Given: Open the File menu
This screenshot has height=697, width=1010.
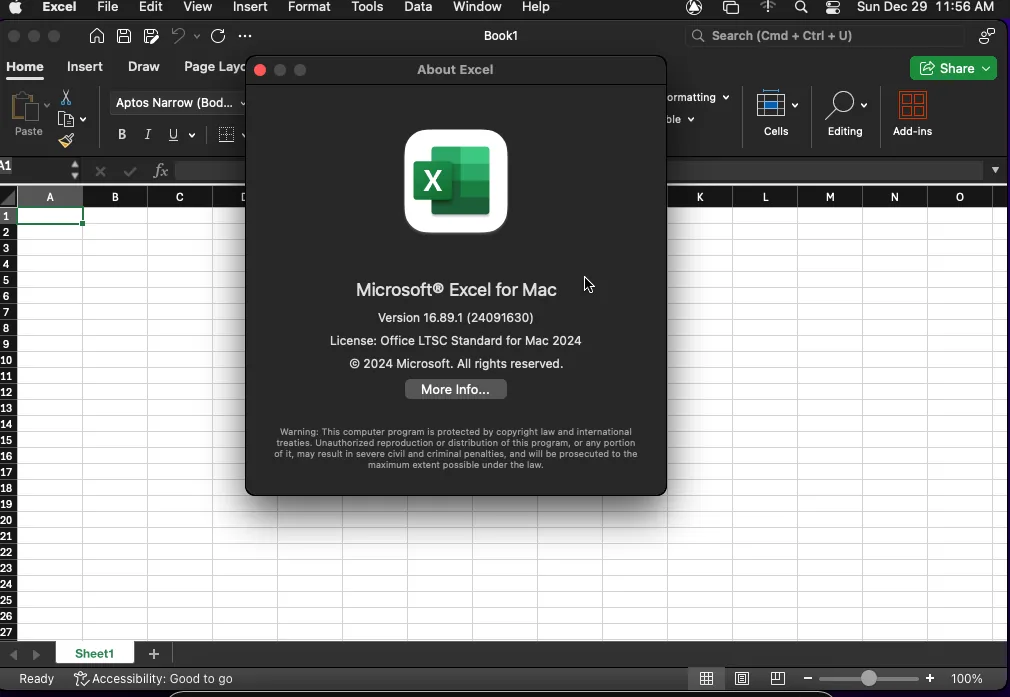Looking at the screenshot, I should [x=108, y=7].
